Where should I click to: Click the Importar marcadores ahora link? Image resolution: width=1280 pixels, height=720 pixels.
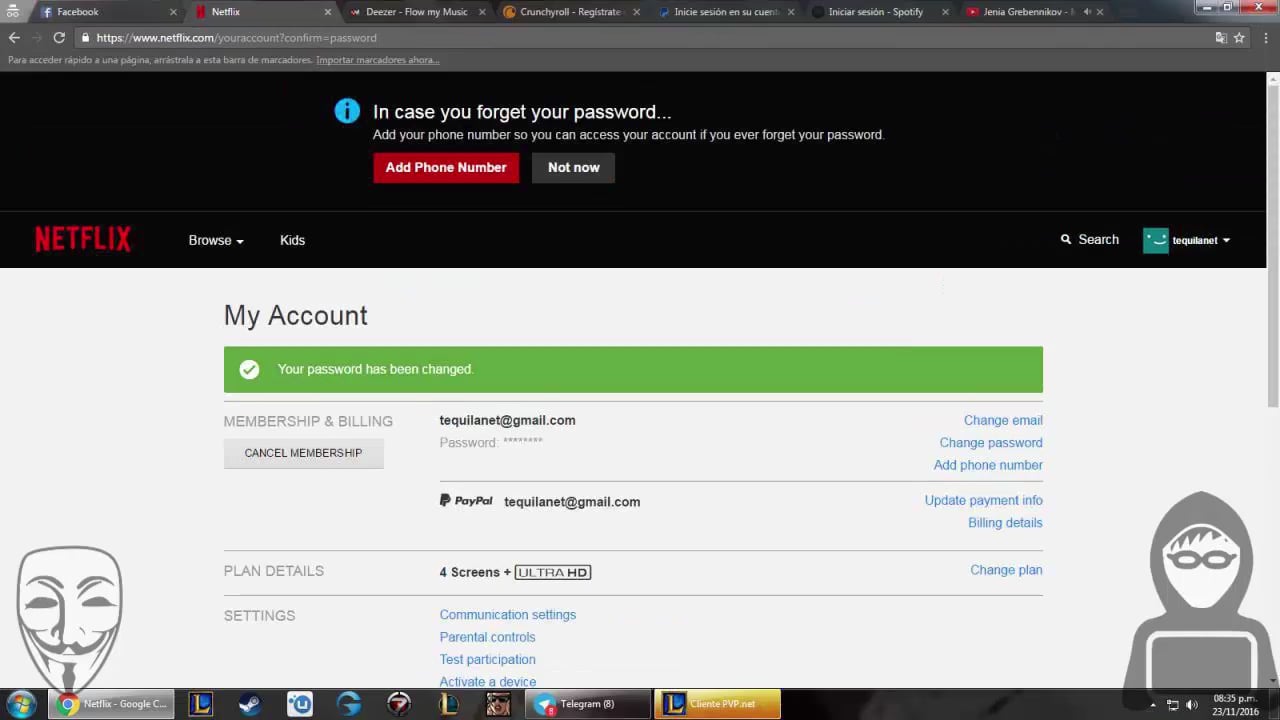pos(378,60)
